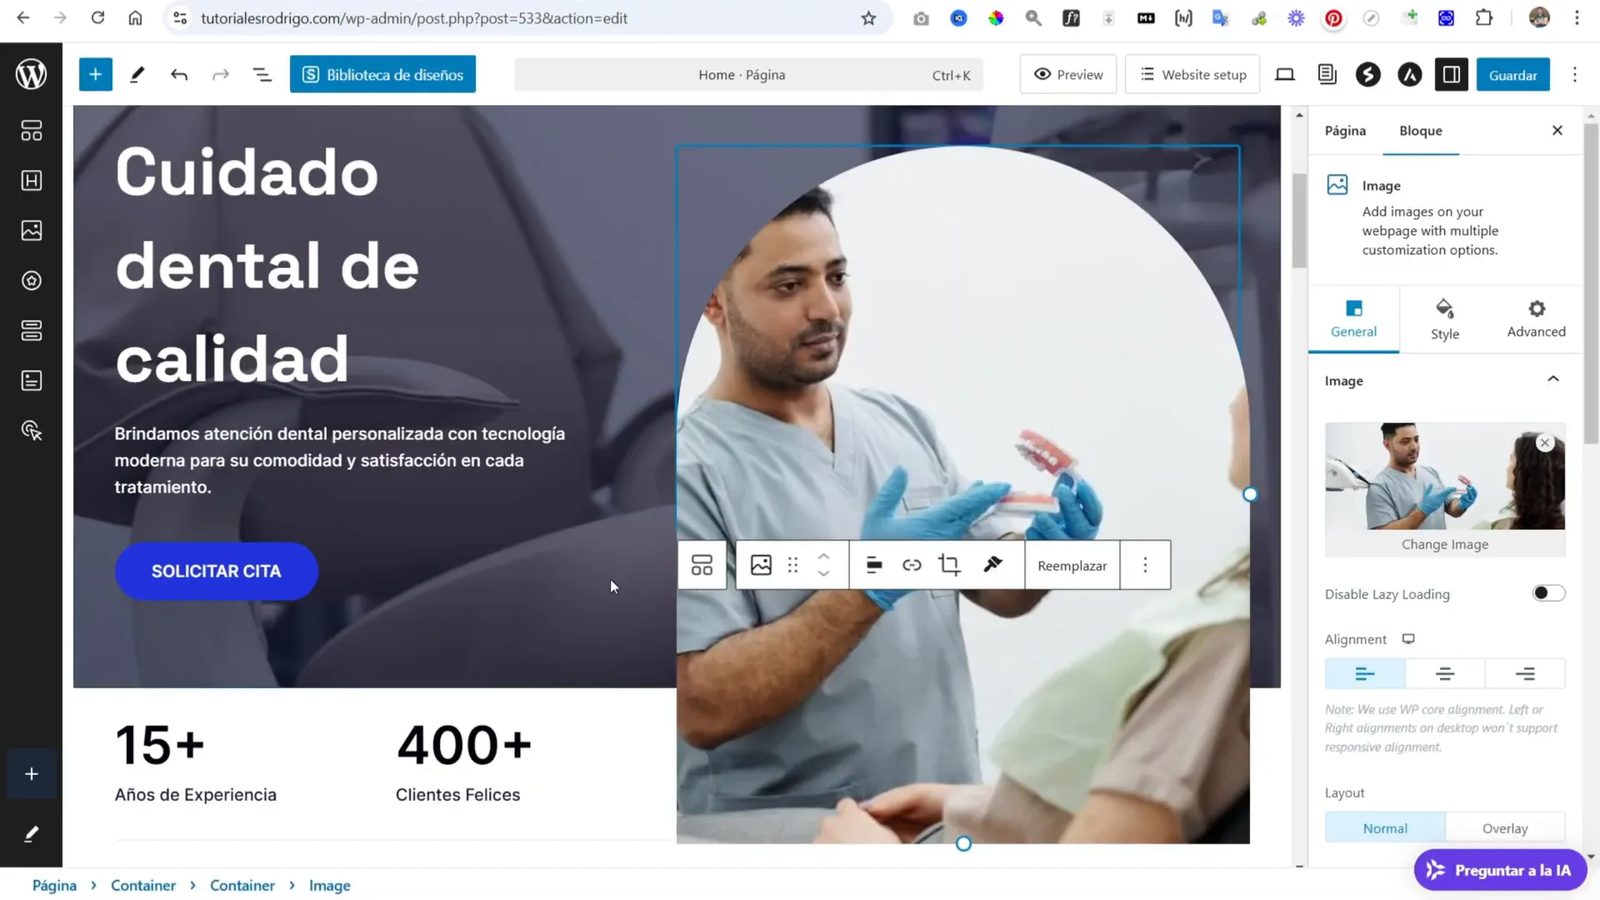The width and height of the screenshot is (1600, 900).
Task: Insert a link on the selected image
Action: coord(911,565)
